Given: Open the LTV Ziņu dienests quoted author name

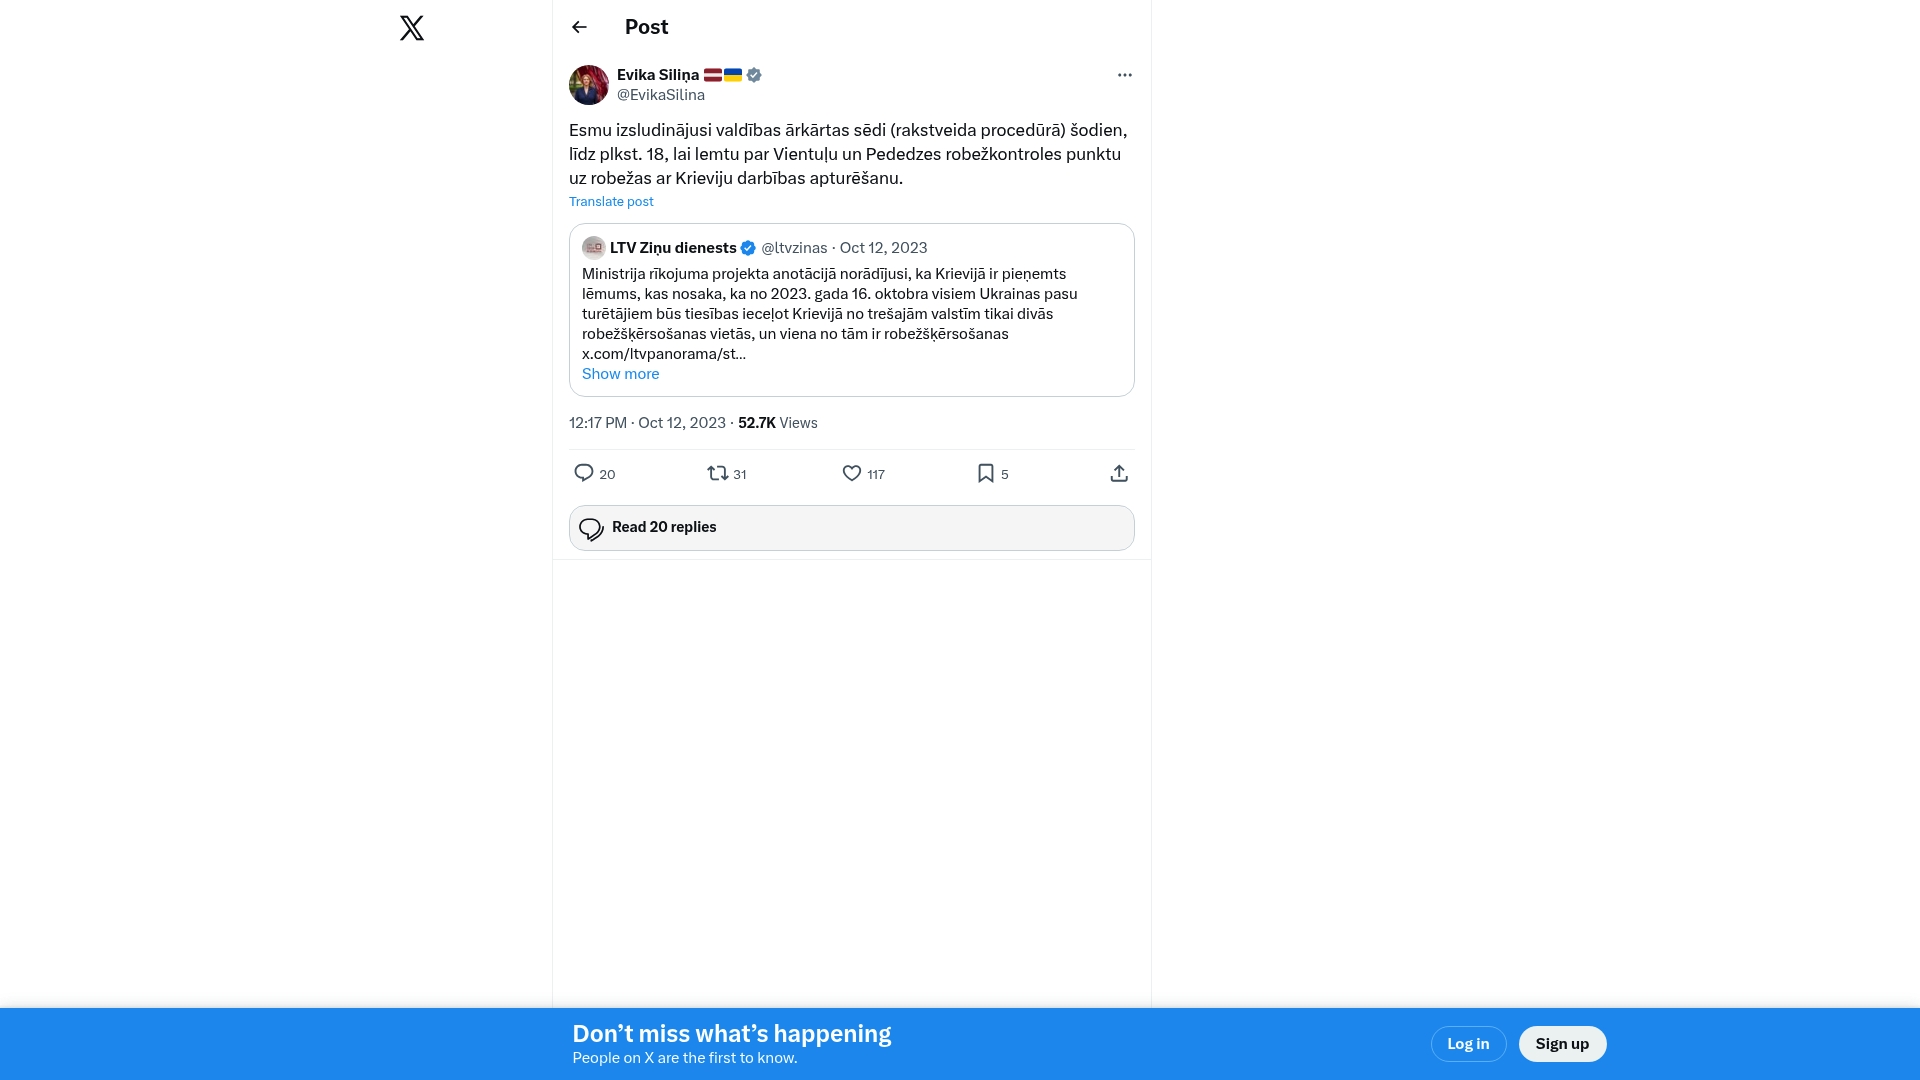Looking at the screenshot, I should (673, 248).
